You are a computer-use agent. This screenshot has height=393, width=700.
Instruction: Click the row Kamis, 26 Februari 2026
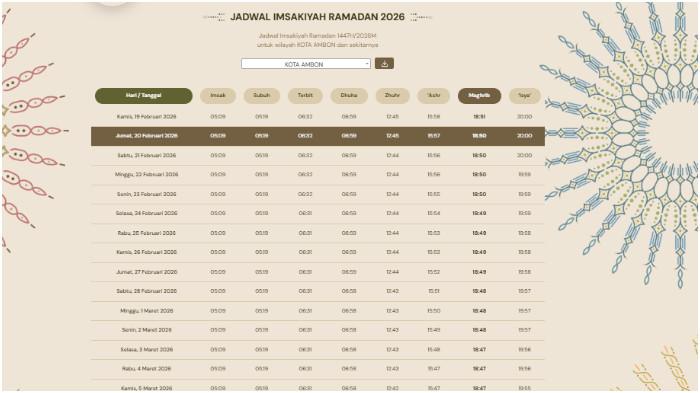point(318,252)
